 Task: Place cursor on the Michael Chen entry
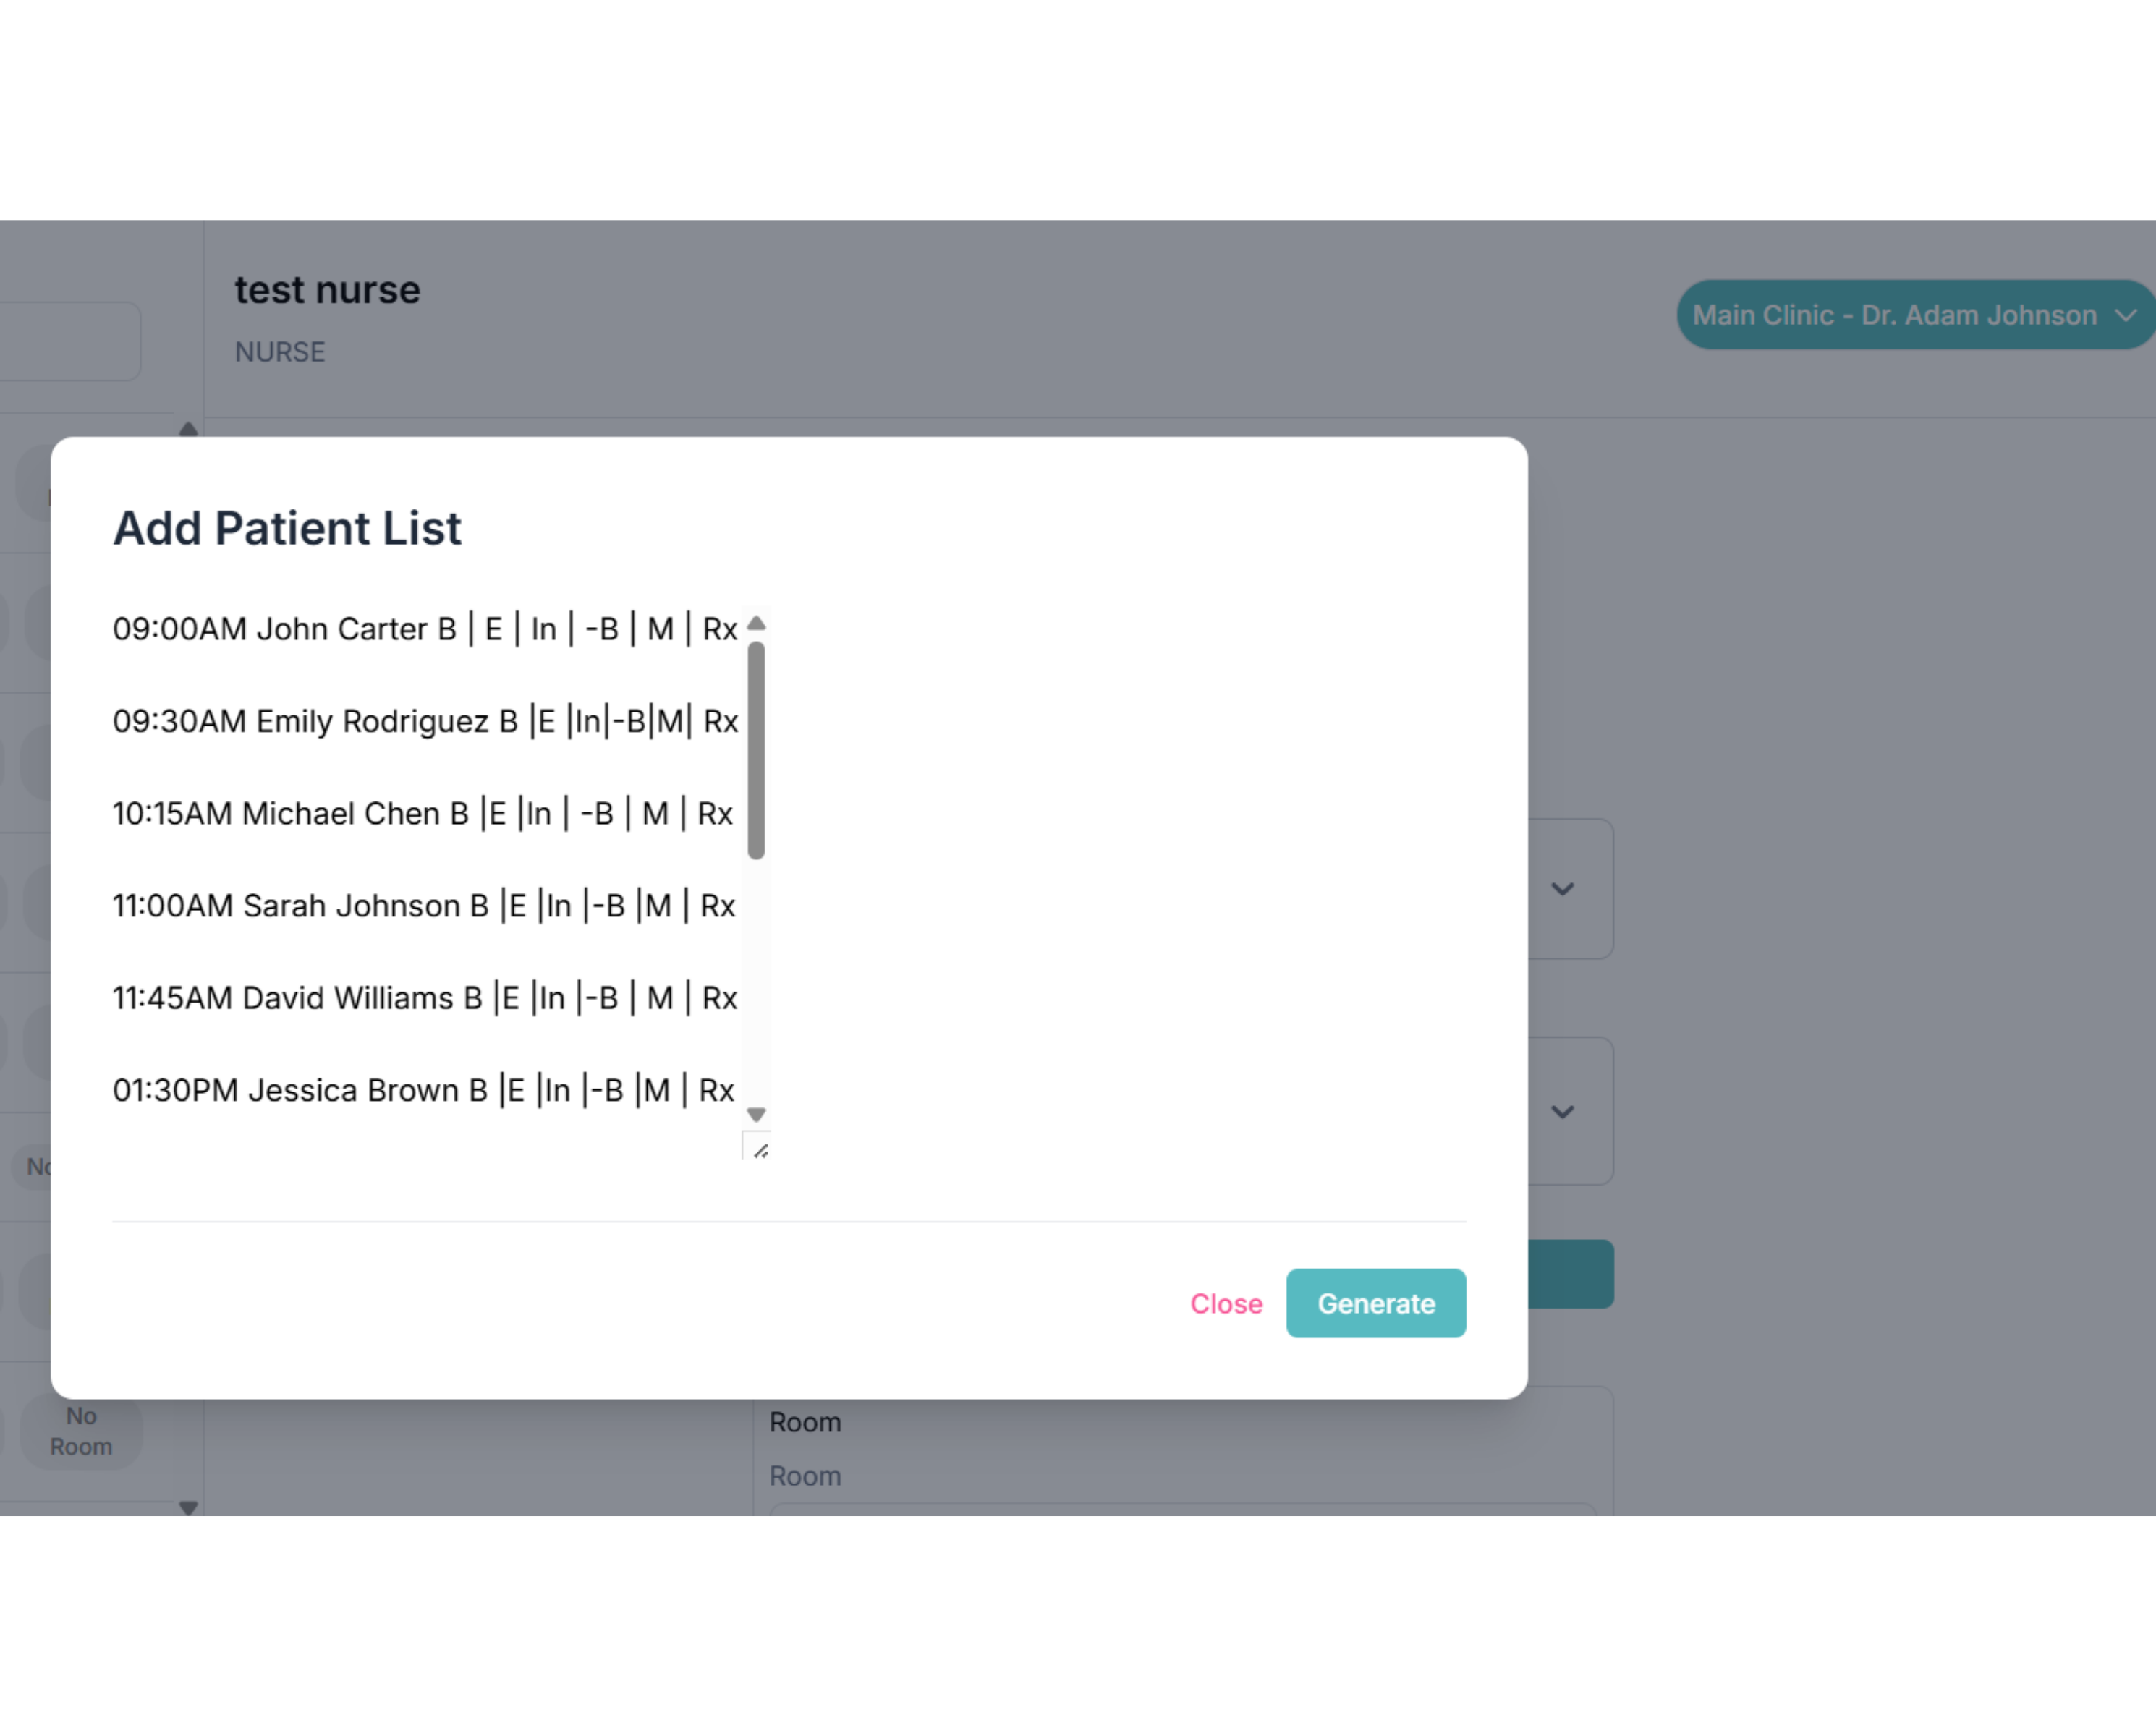[x=422, y=813]
